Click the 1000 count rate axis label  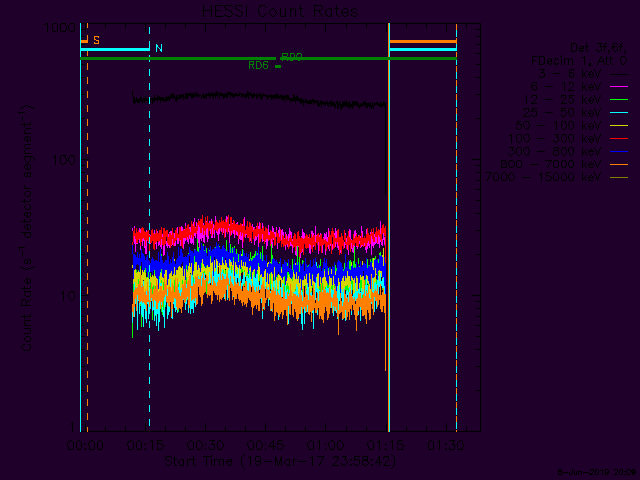[60, 28]
